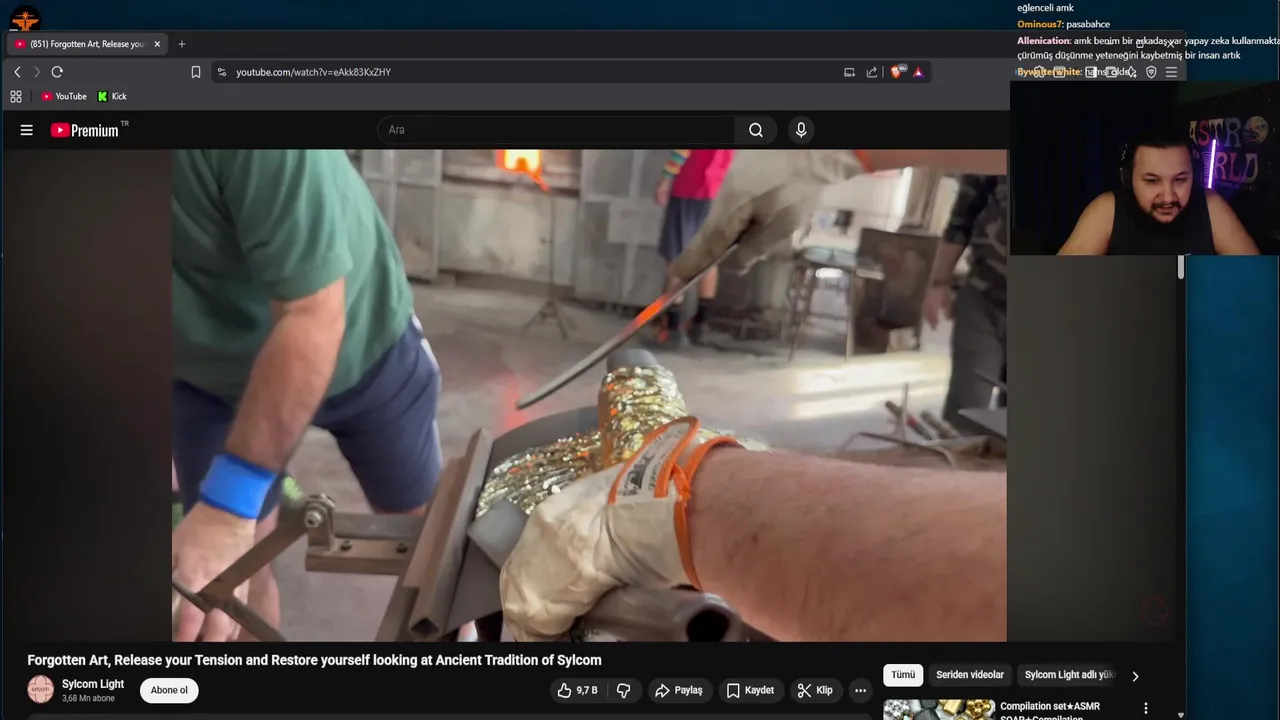Open a new browser tab

pos(181,44)
